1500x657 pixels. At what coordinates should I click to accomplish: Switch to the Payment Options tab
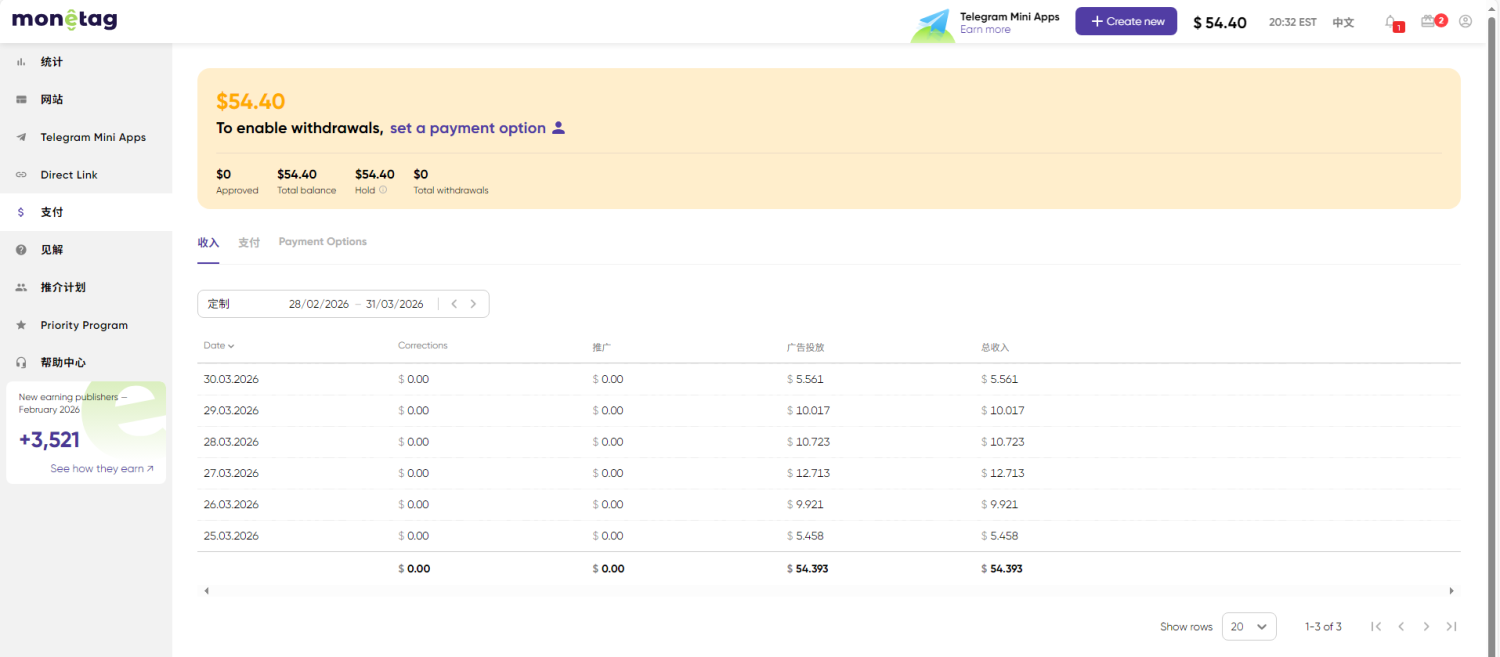coord(322,242)
